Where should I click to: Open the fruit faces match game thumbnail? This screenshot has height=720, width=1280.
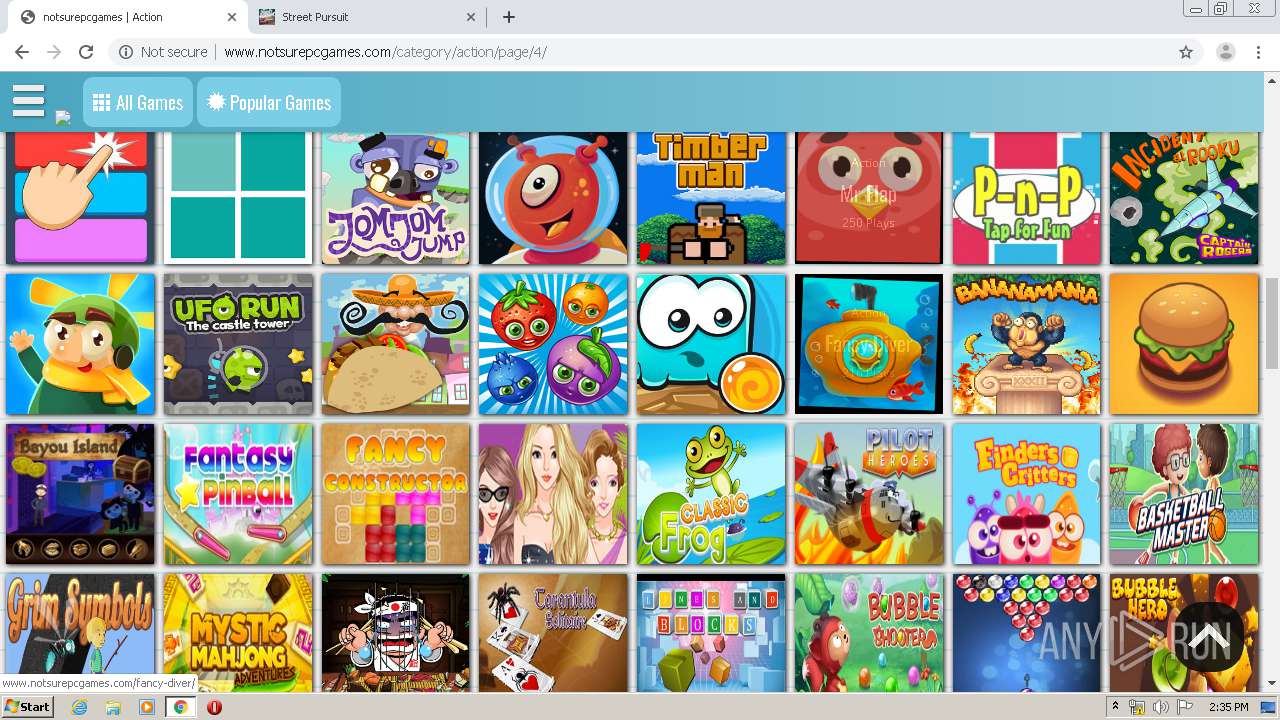click(x=553, y=344)
